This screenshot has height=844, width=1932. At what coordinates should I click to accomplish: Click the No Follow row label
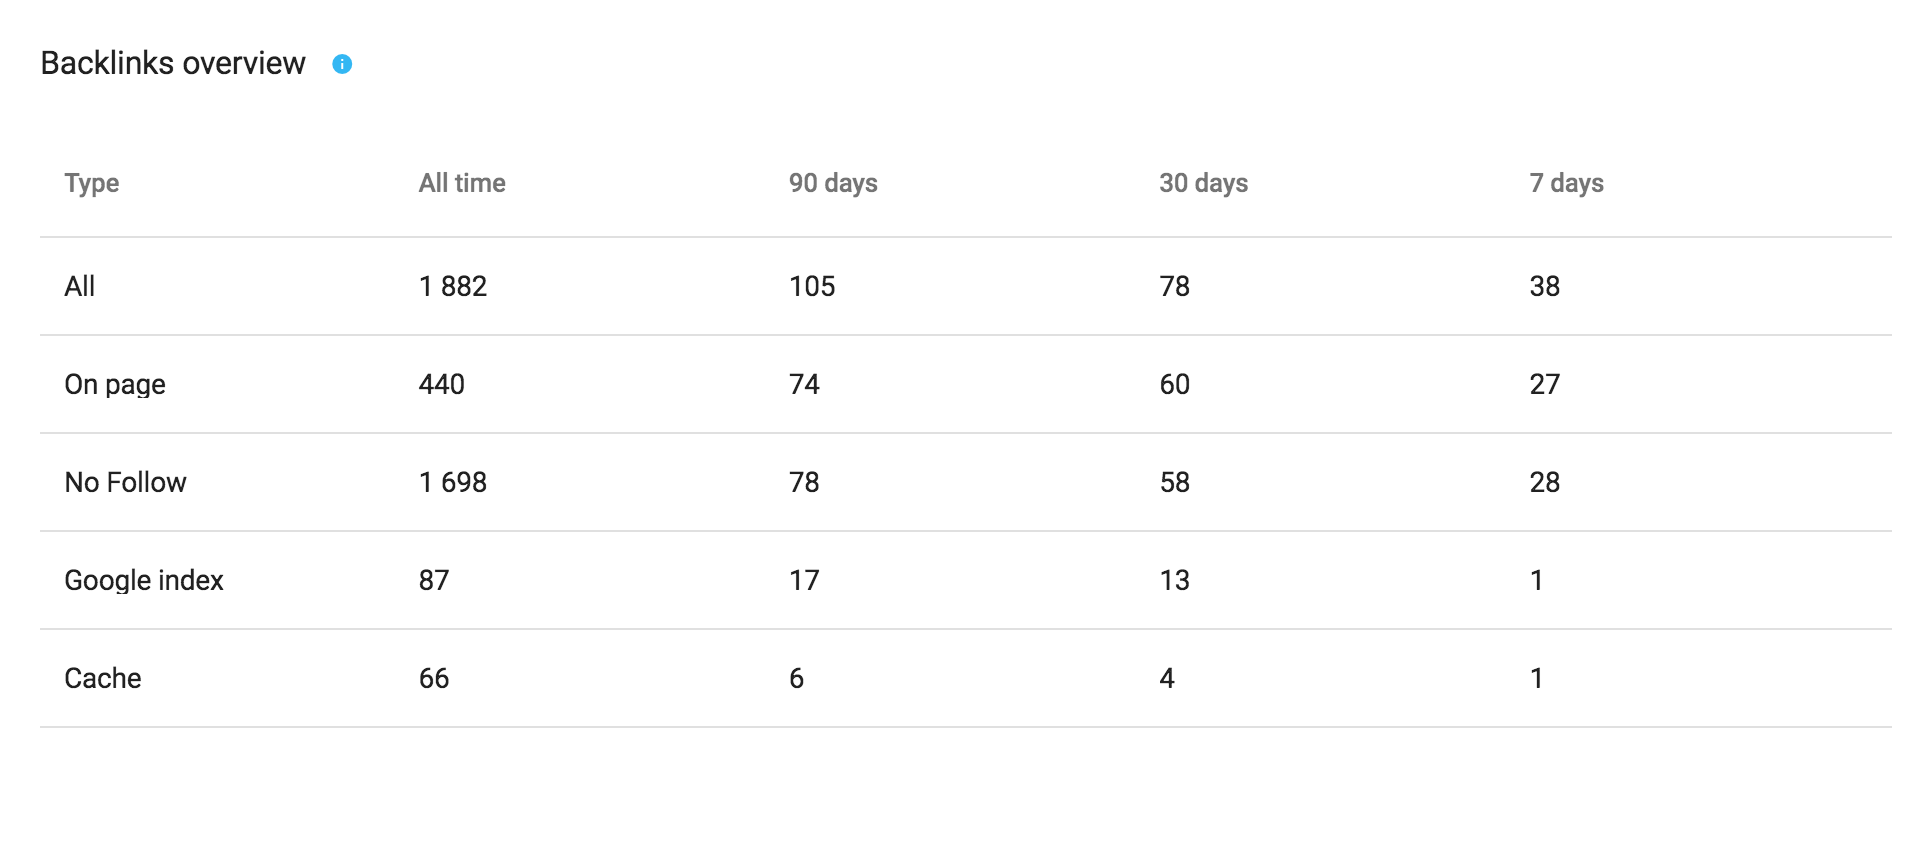pos(126,482)
